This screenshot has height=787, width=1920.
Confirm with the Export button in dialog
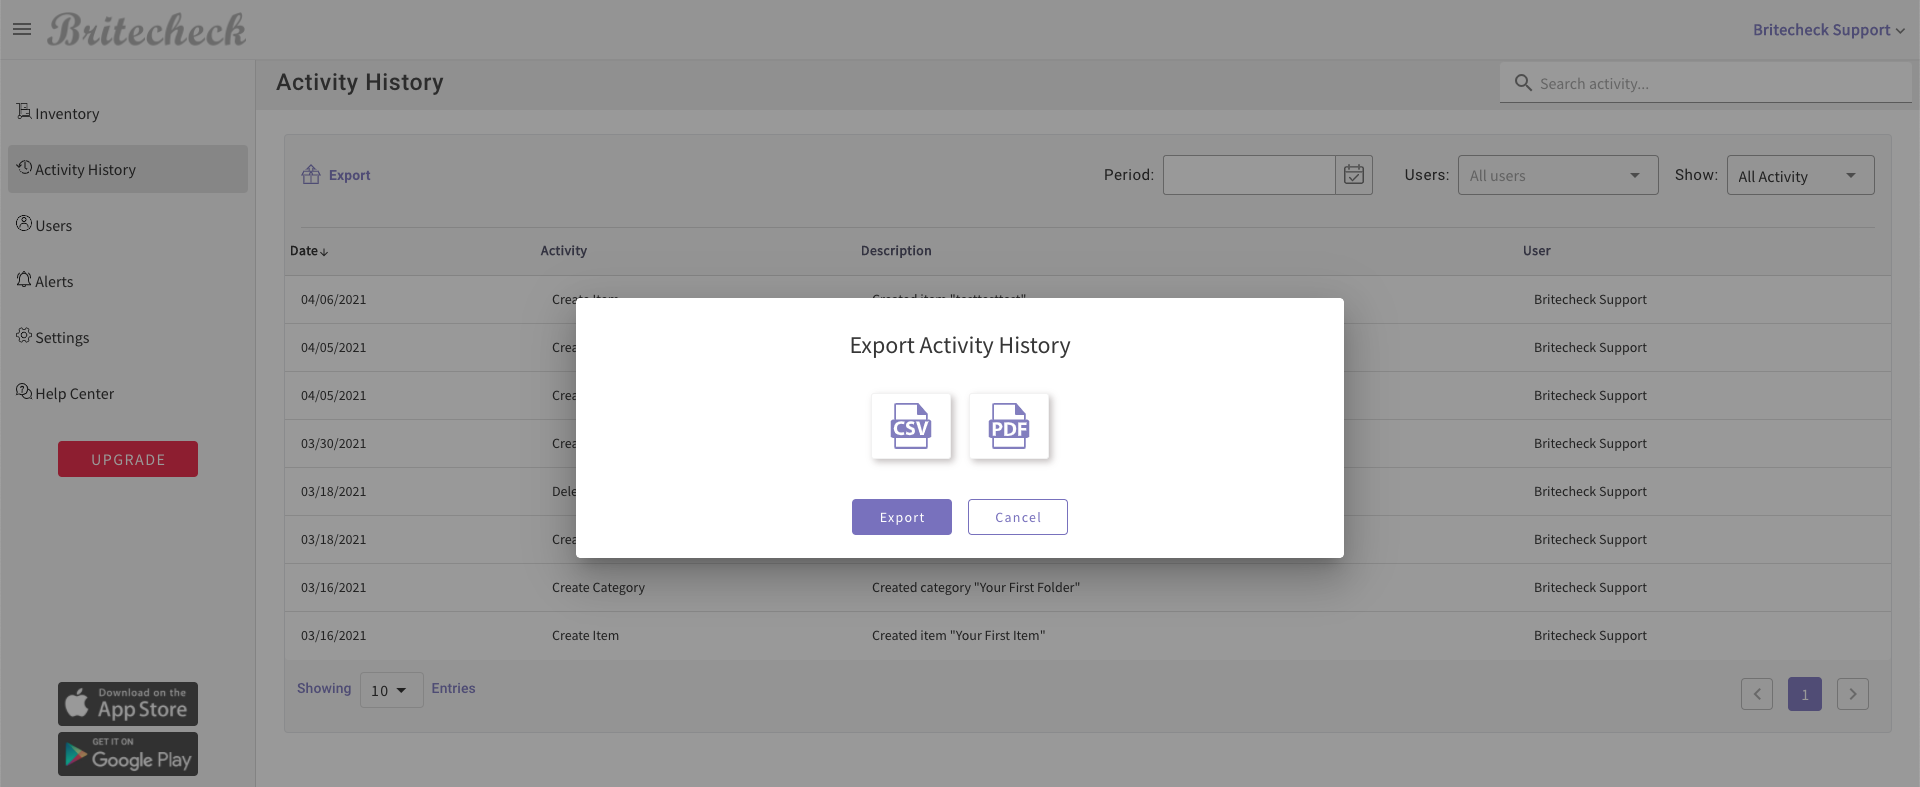902,517
